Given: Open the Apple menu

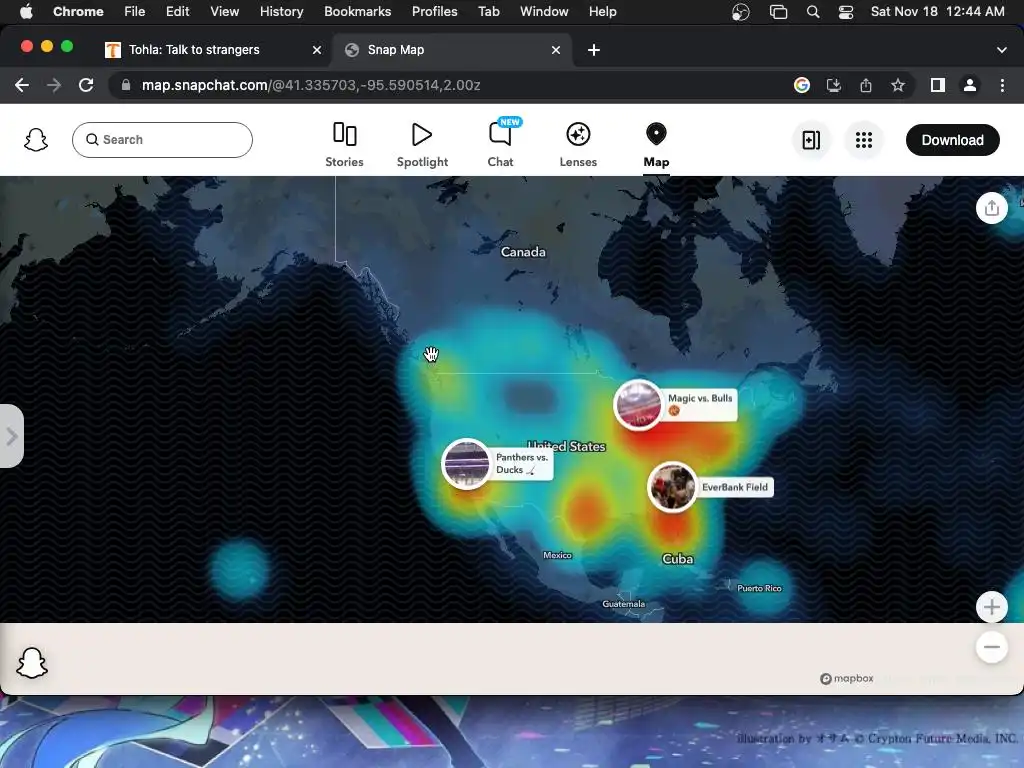Looking at the screenshot, I should pyautogui.click(x=26, y=11).
